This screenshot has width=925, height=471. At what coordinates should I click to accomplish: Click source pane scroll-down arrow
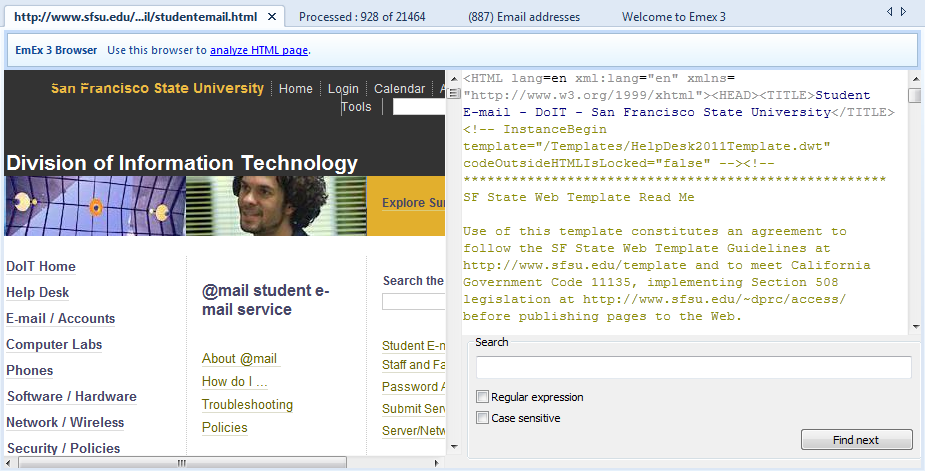tap(915, 326)
